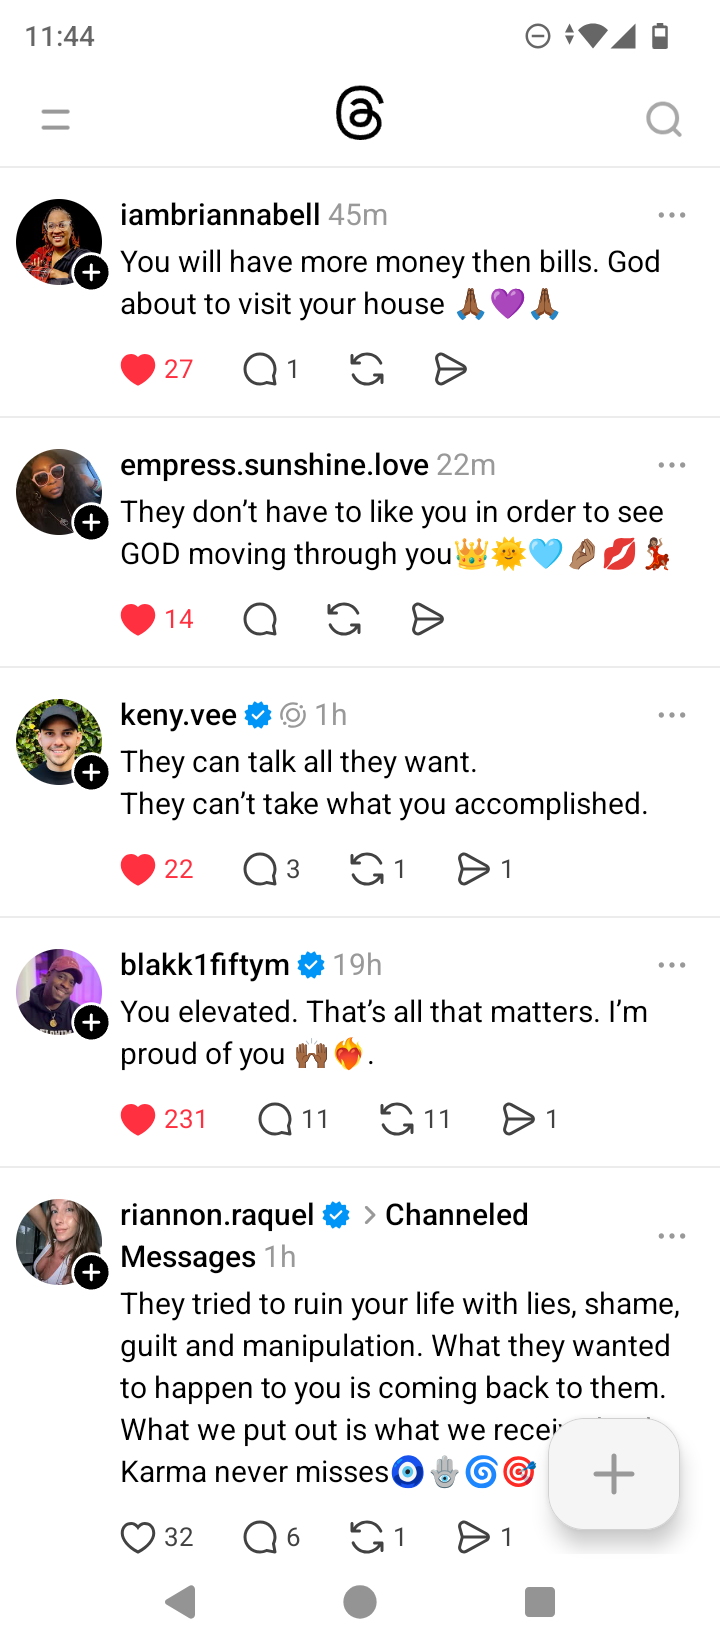Reply to empress.sunshine.love's post
Screen dimensions: 720x1650
pyautogui.click(x=260, y=619)
